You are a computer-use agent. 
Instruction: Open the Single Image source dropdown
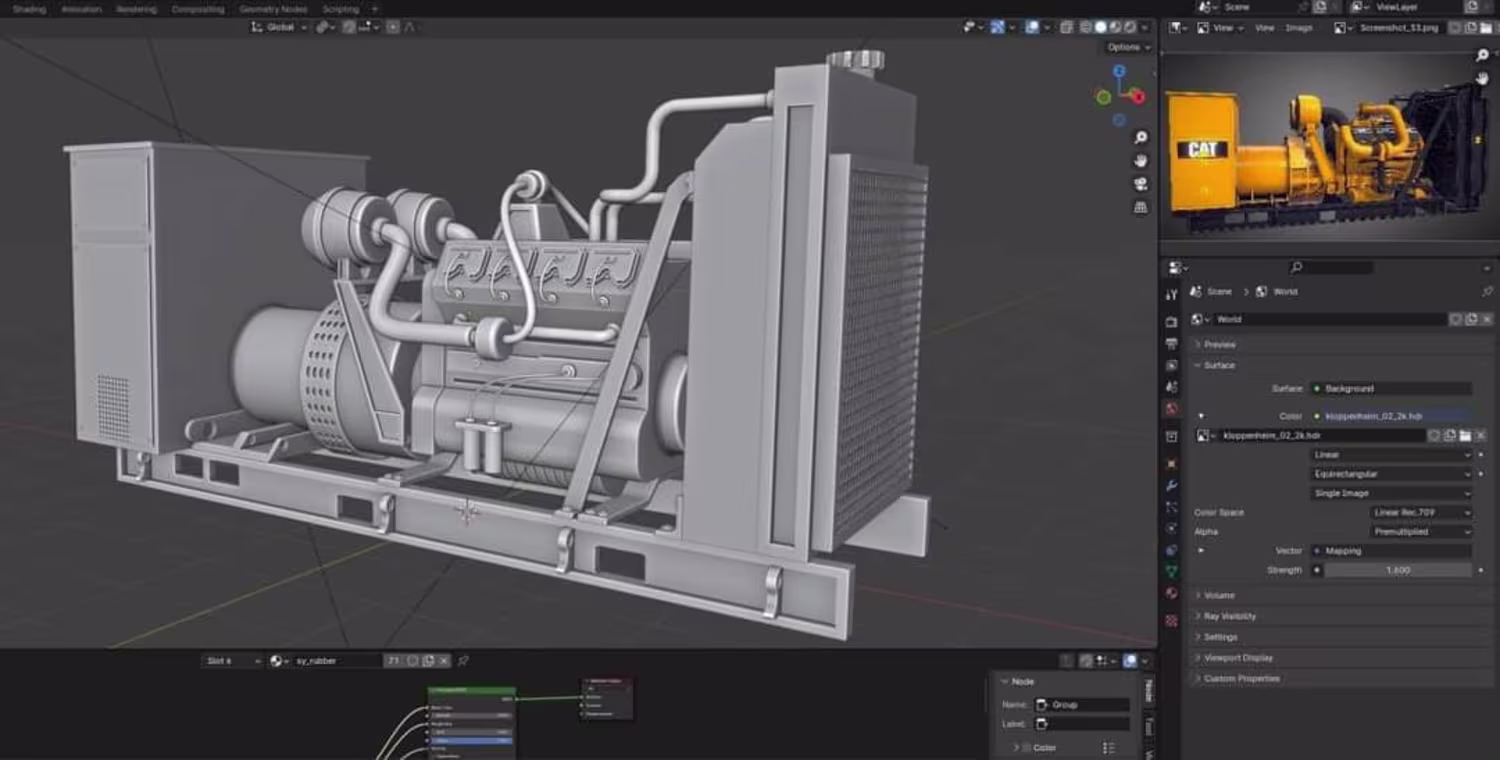(x=1391, y=493)
